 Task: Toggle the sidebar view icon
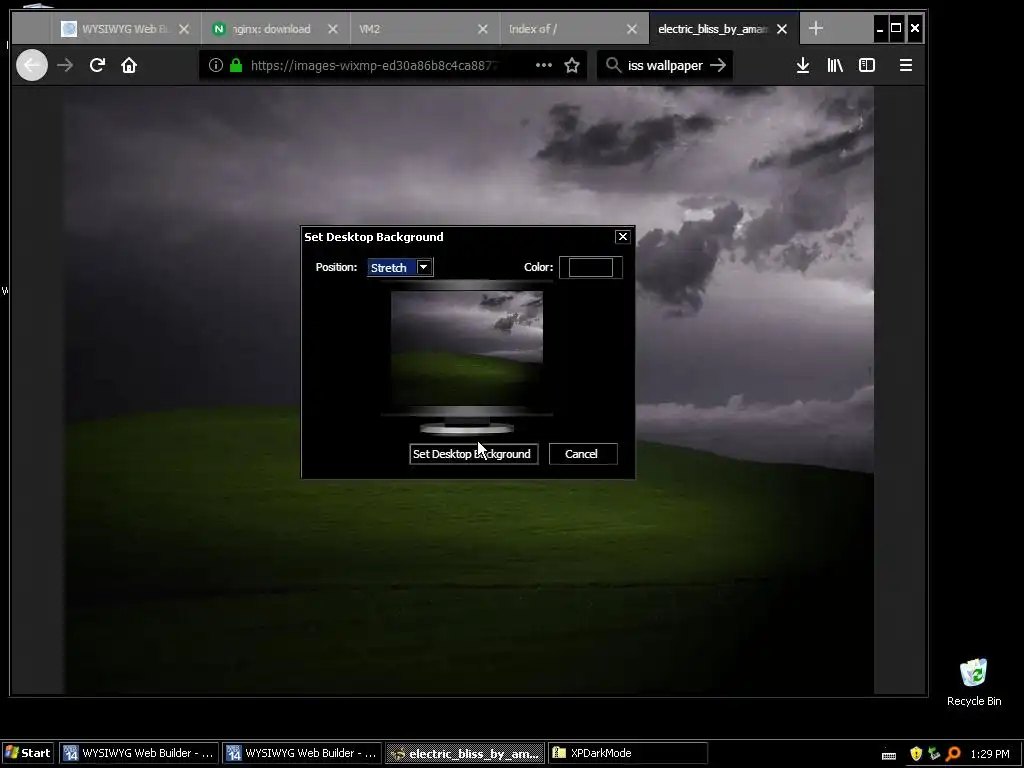pyautogui.click(x=867, y=65)
